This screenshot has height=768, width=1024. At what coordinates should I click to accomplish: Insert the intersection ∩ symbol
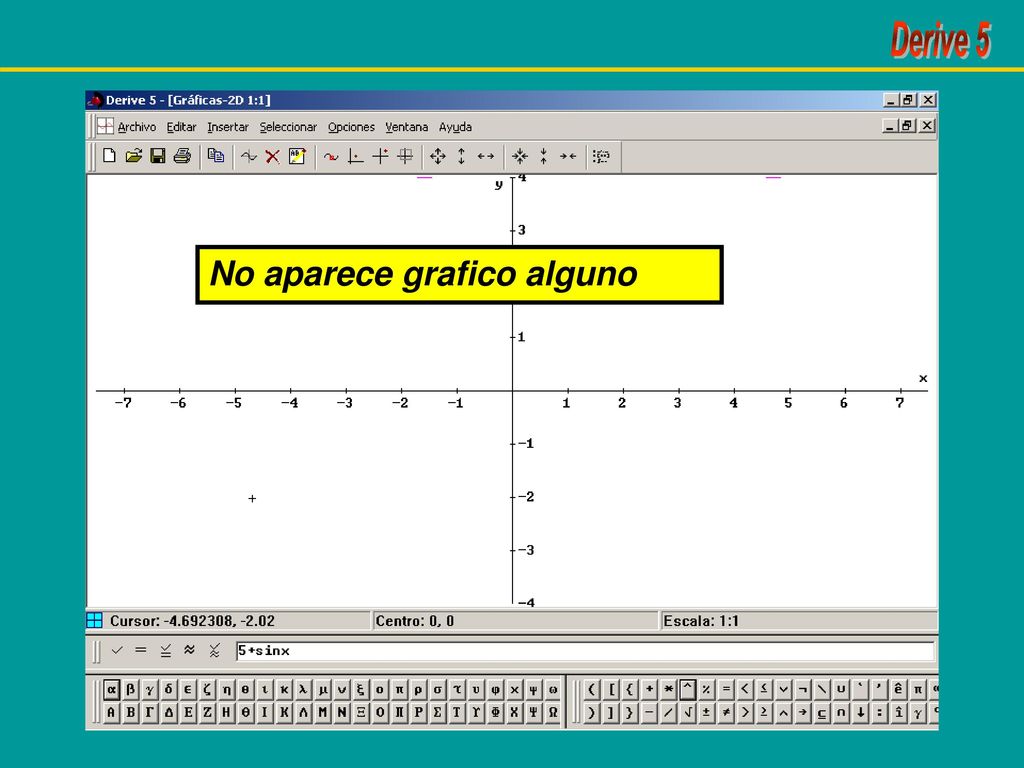pyautogui.click(x=841, y=712)
